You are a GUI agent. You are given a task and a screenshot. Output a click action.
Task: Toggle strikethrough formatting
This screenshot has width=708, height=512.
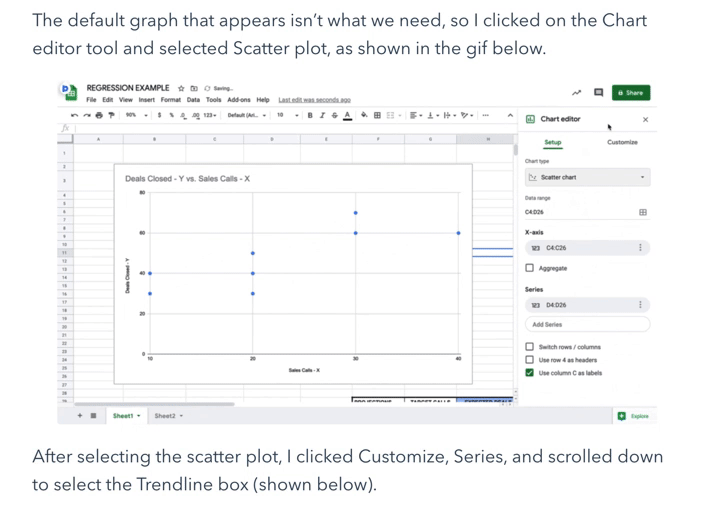pyautogui.click(x=335, y=116)
